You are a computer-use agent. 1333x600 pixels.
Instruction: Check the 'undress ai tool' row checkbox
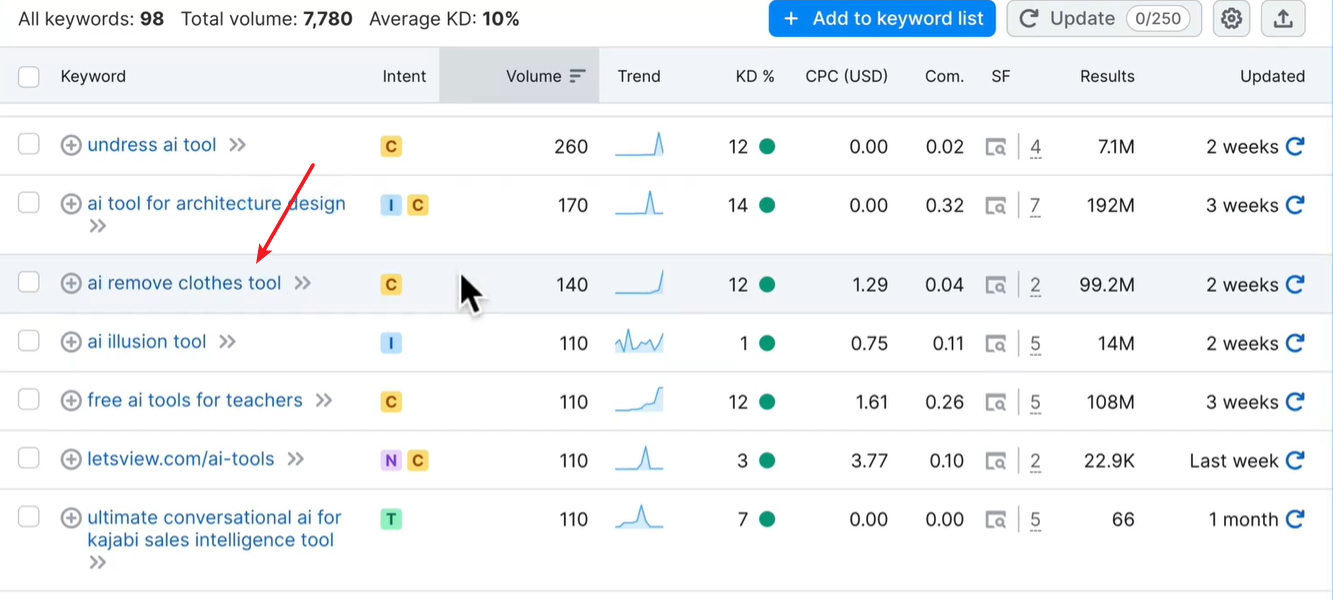pyautogui.click(x=29, y=144)
